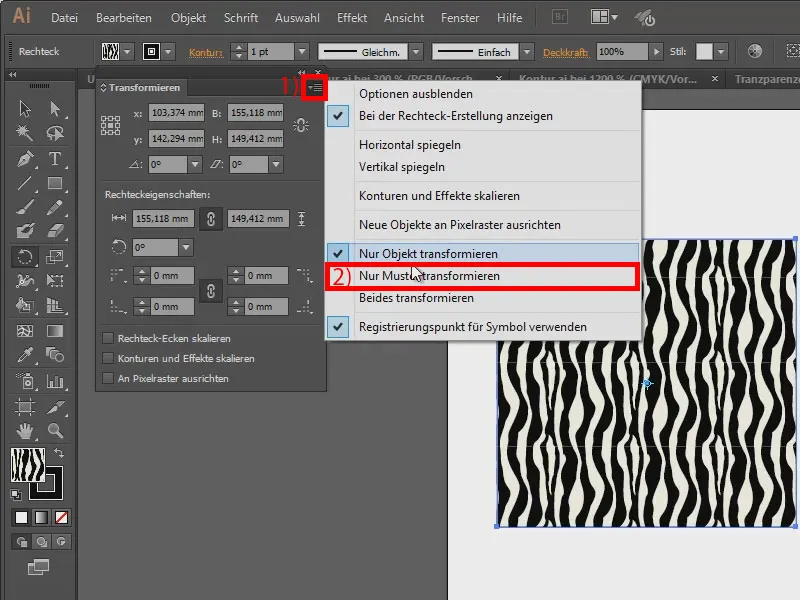Choose the Column Graph tool
Viewport: 800px width, 600px height.
point(55,381)
